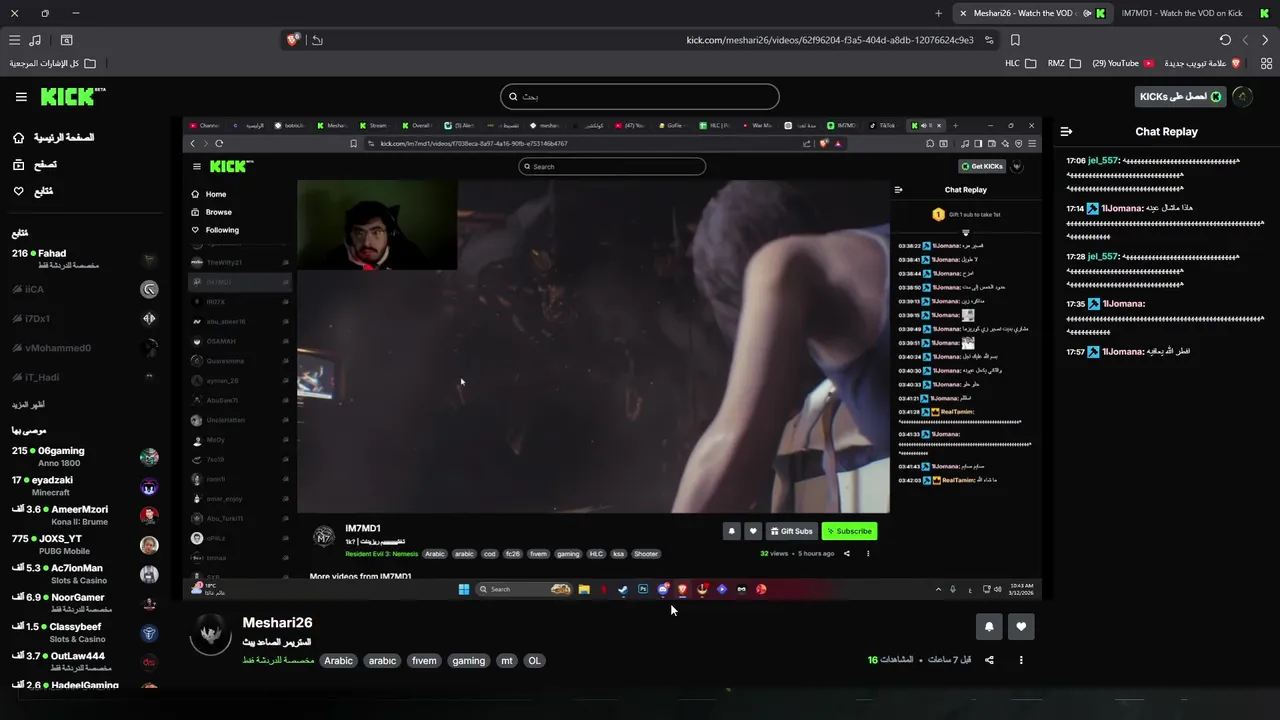Click the Brave shields icon in the address bar
The height and width of the screenshot is (720, 1280).
[293, 40]
